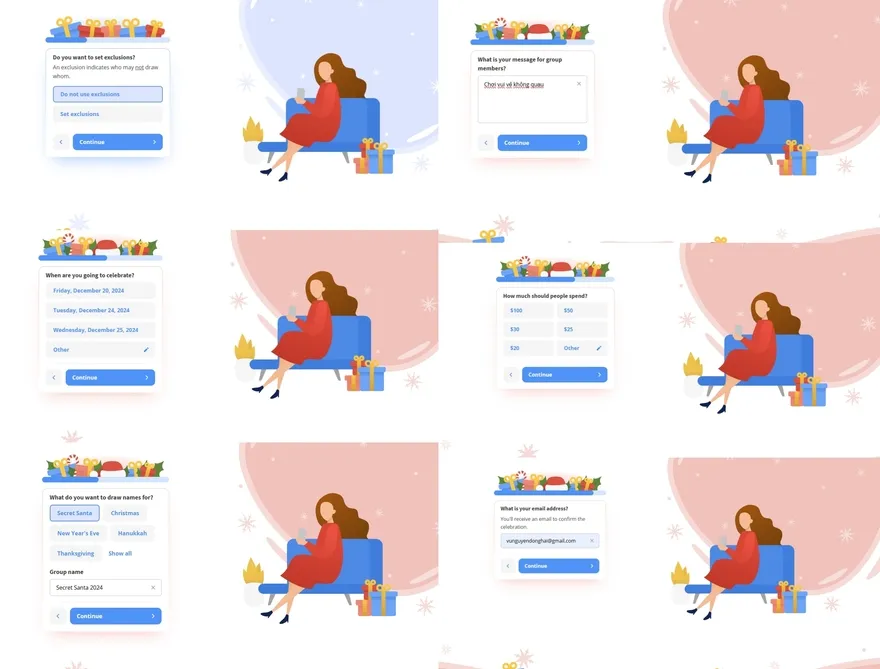
Task: Continue from the group message question
Action: (x=542, y=143)
